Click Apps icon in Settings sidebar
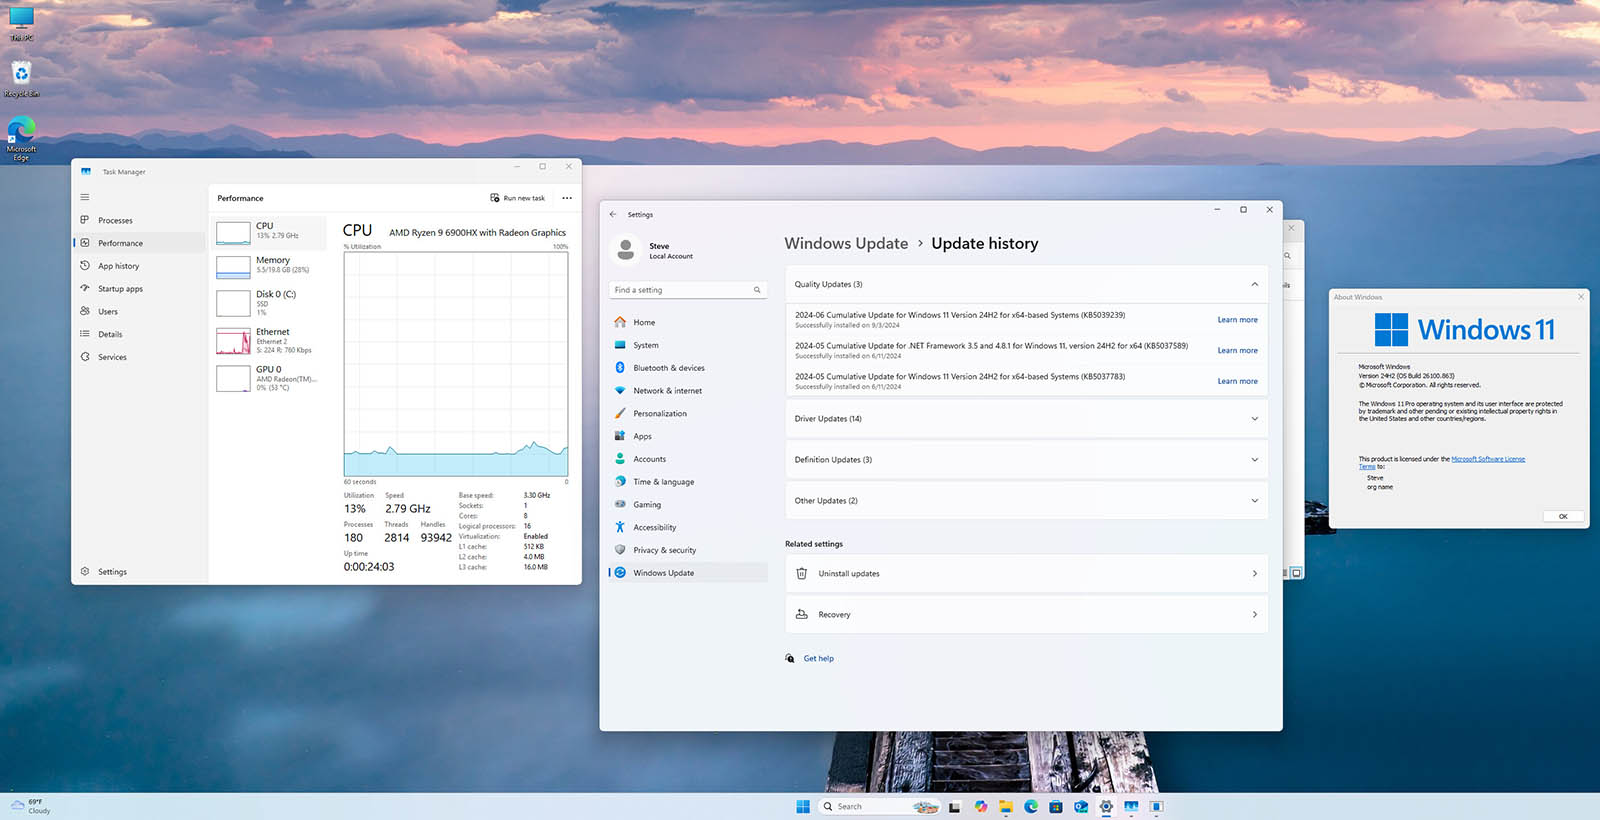 click(620, 436)
